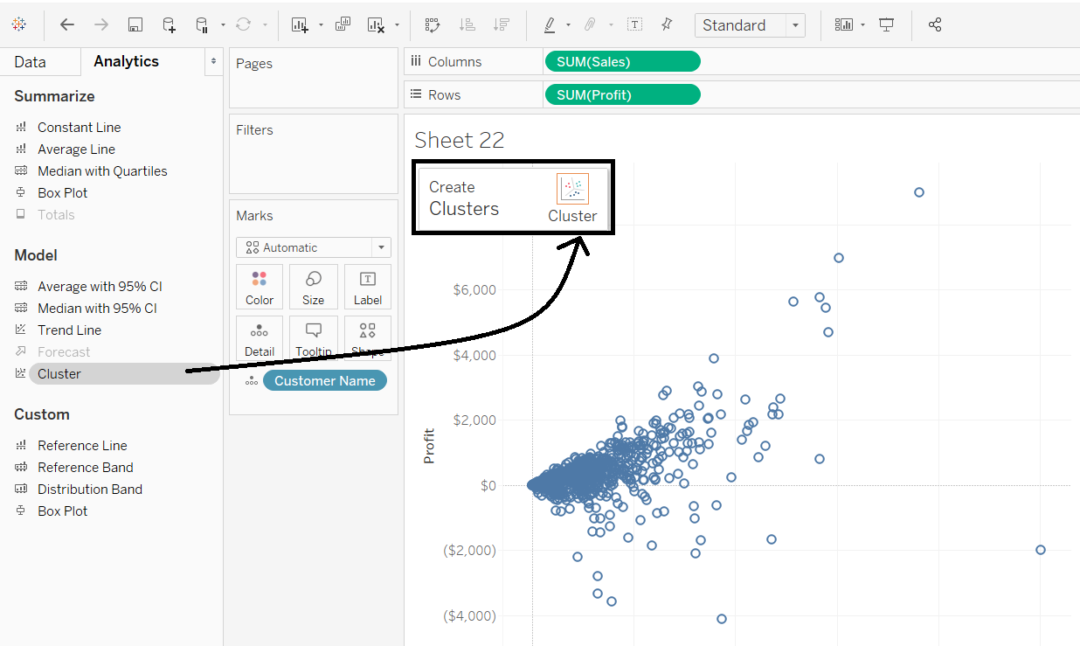Click the Share workbook icon
The height and width of the screenshot is (646, 1080).
(x=935, y=22)
